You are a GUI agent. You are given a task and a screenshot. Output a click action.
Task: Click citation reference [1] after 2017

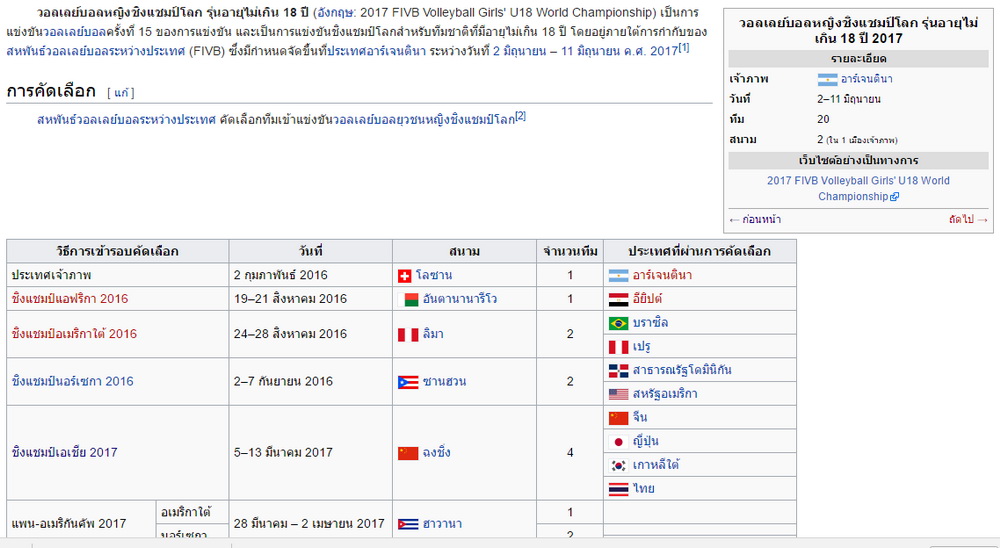pyautogui.click(x=683, y=47)
